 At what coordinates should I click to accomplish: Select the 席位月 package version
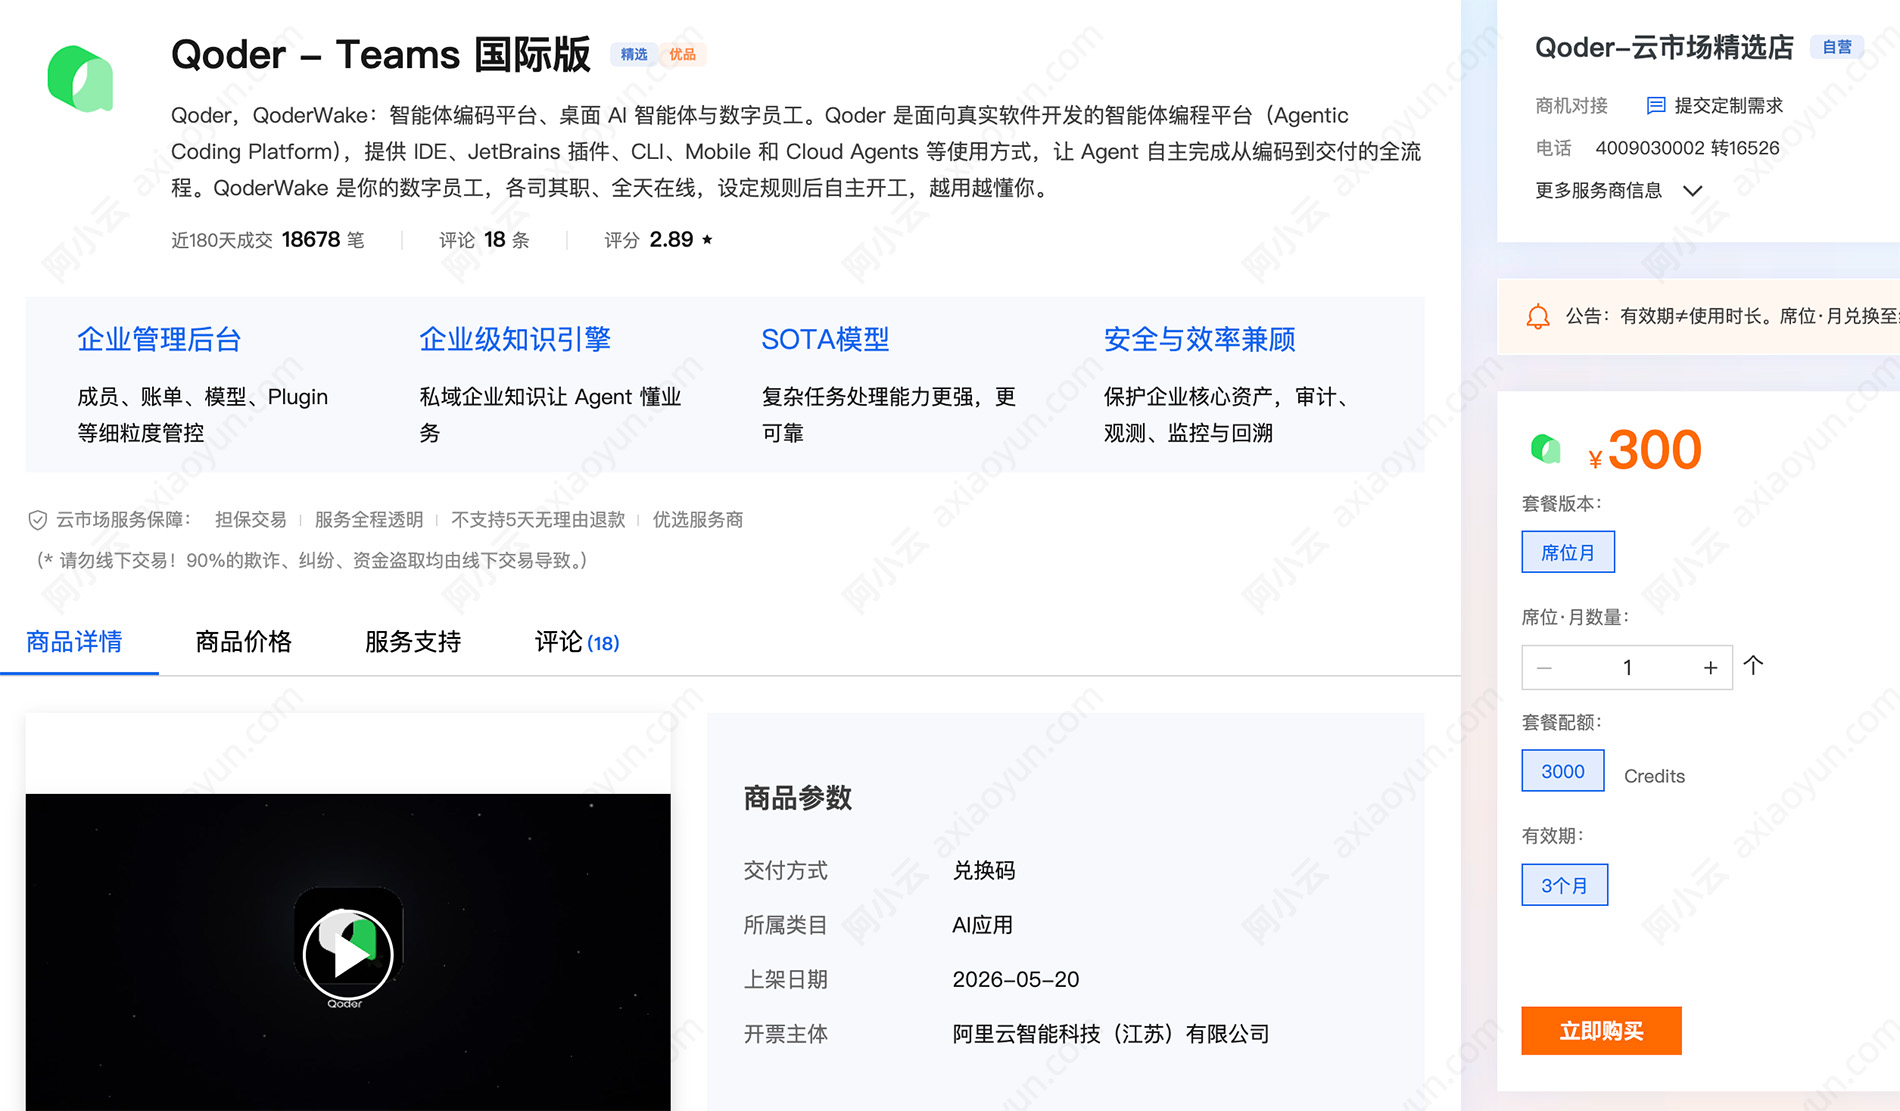pyautogui.click(x=1568, y=552)
